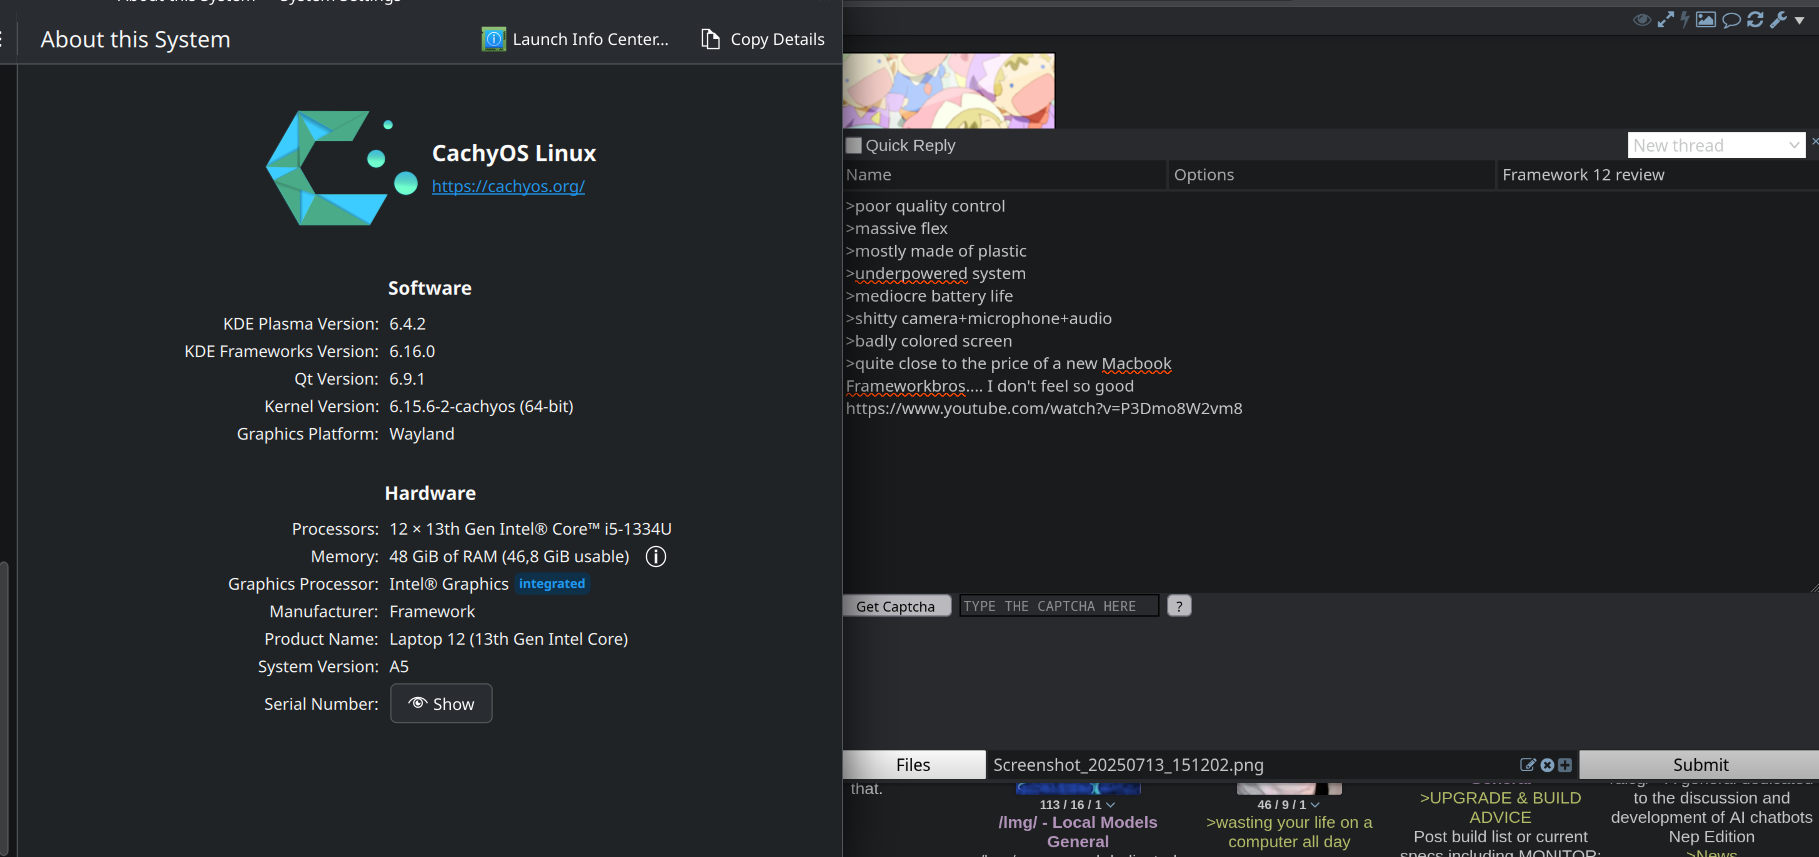Click the speech bubble icon in the toolbar
Screen dimensions: 1819x857
[1731, 20]
